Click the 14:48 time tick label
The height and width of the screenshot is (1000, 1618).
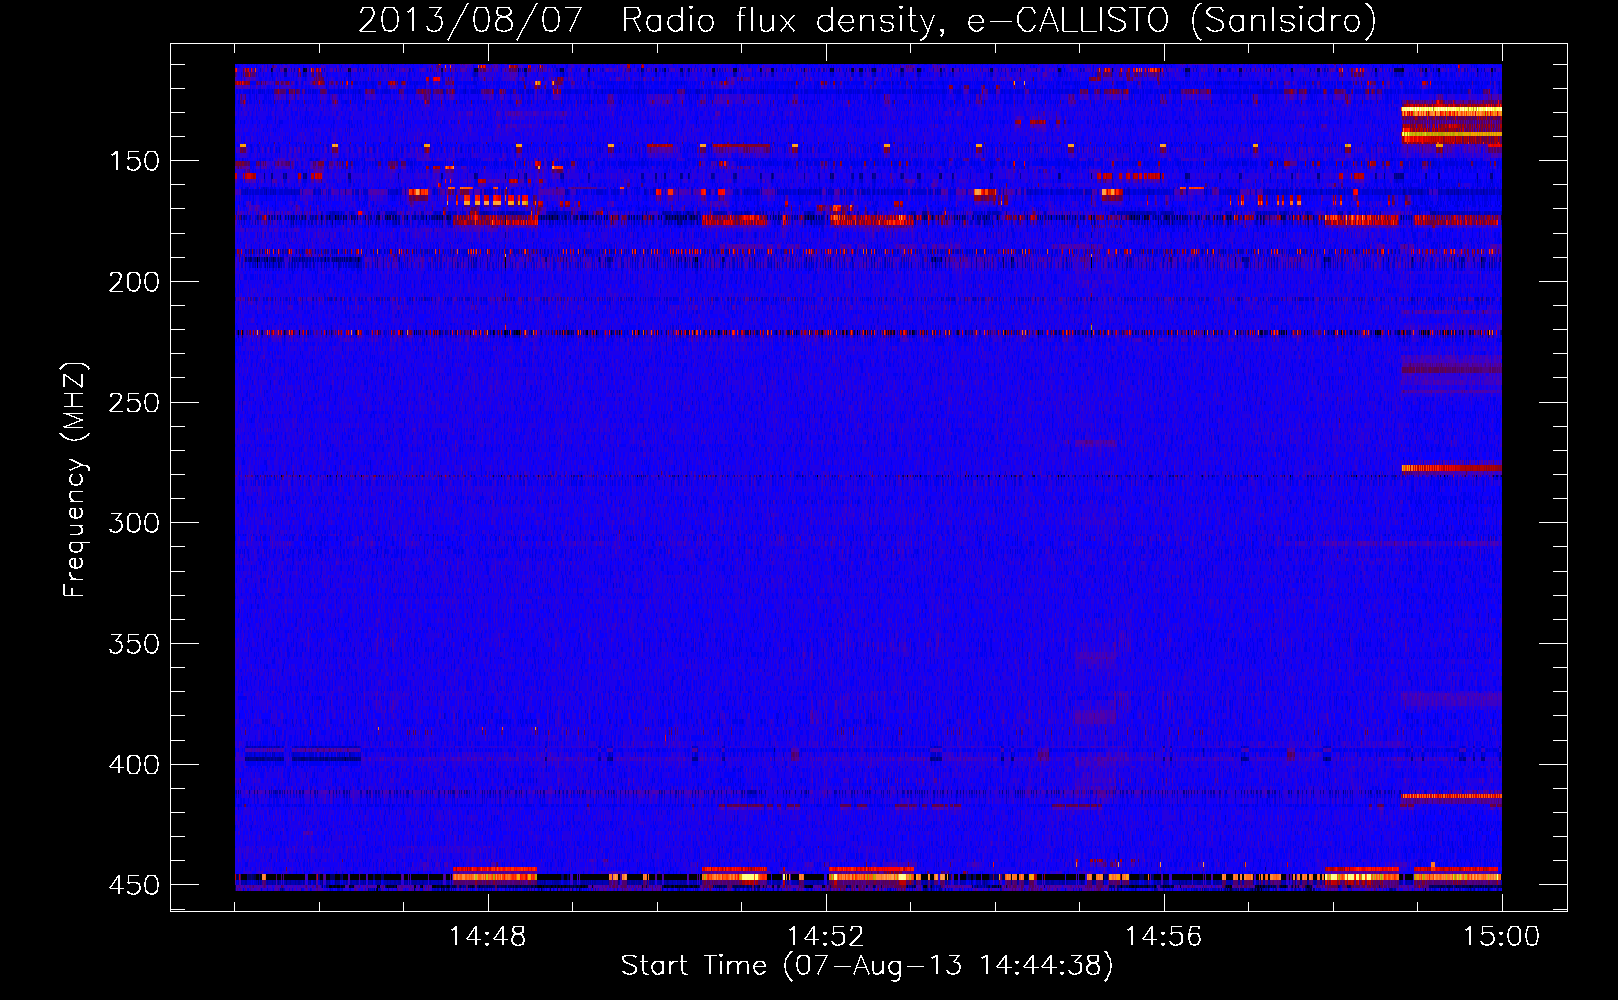488,937
